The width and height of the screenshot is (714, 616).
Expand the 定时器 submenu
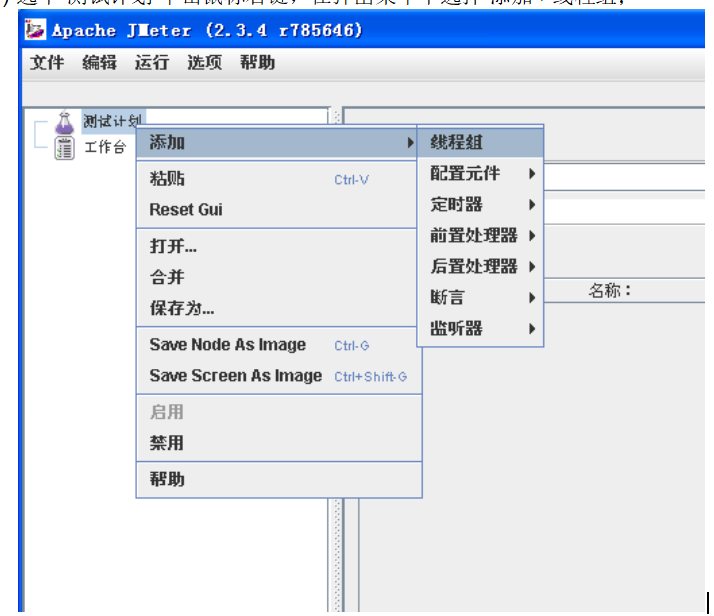tap(480, 204)
